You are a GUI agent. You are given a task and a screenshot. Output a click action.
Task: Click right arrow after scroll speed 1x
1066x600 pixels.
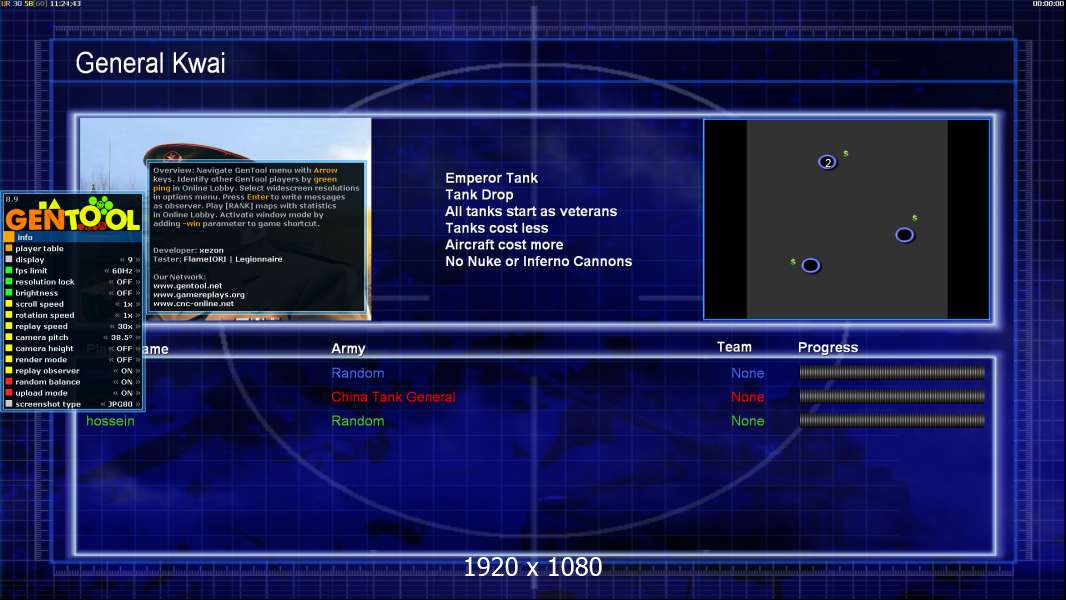pos(138,304)
